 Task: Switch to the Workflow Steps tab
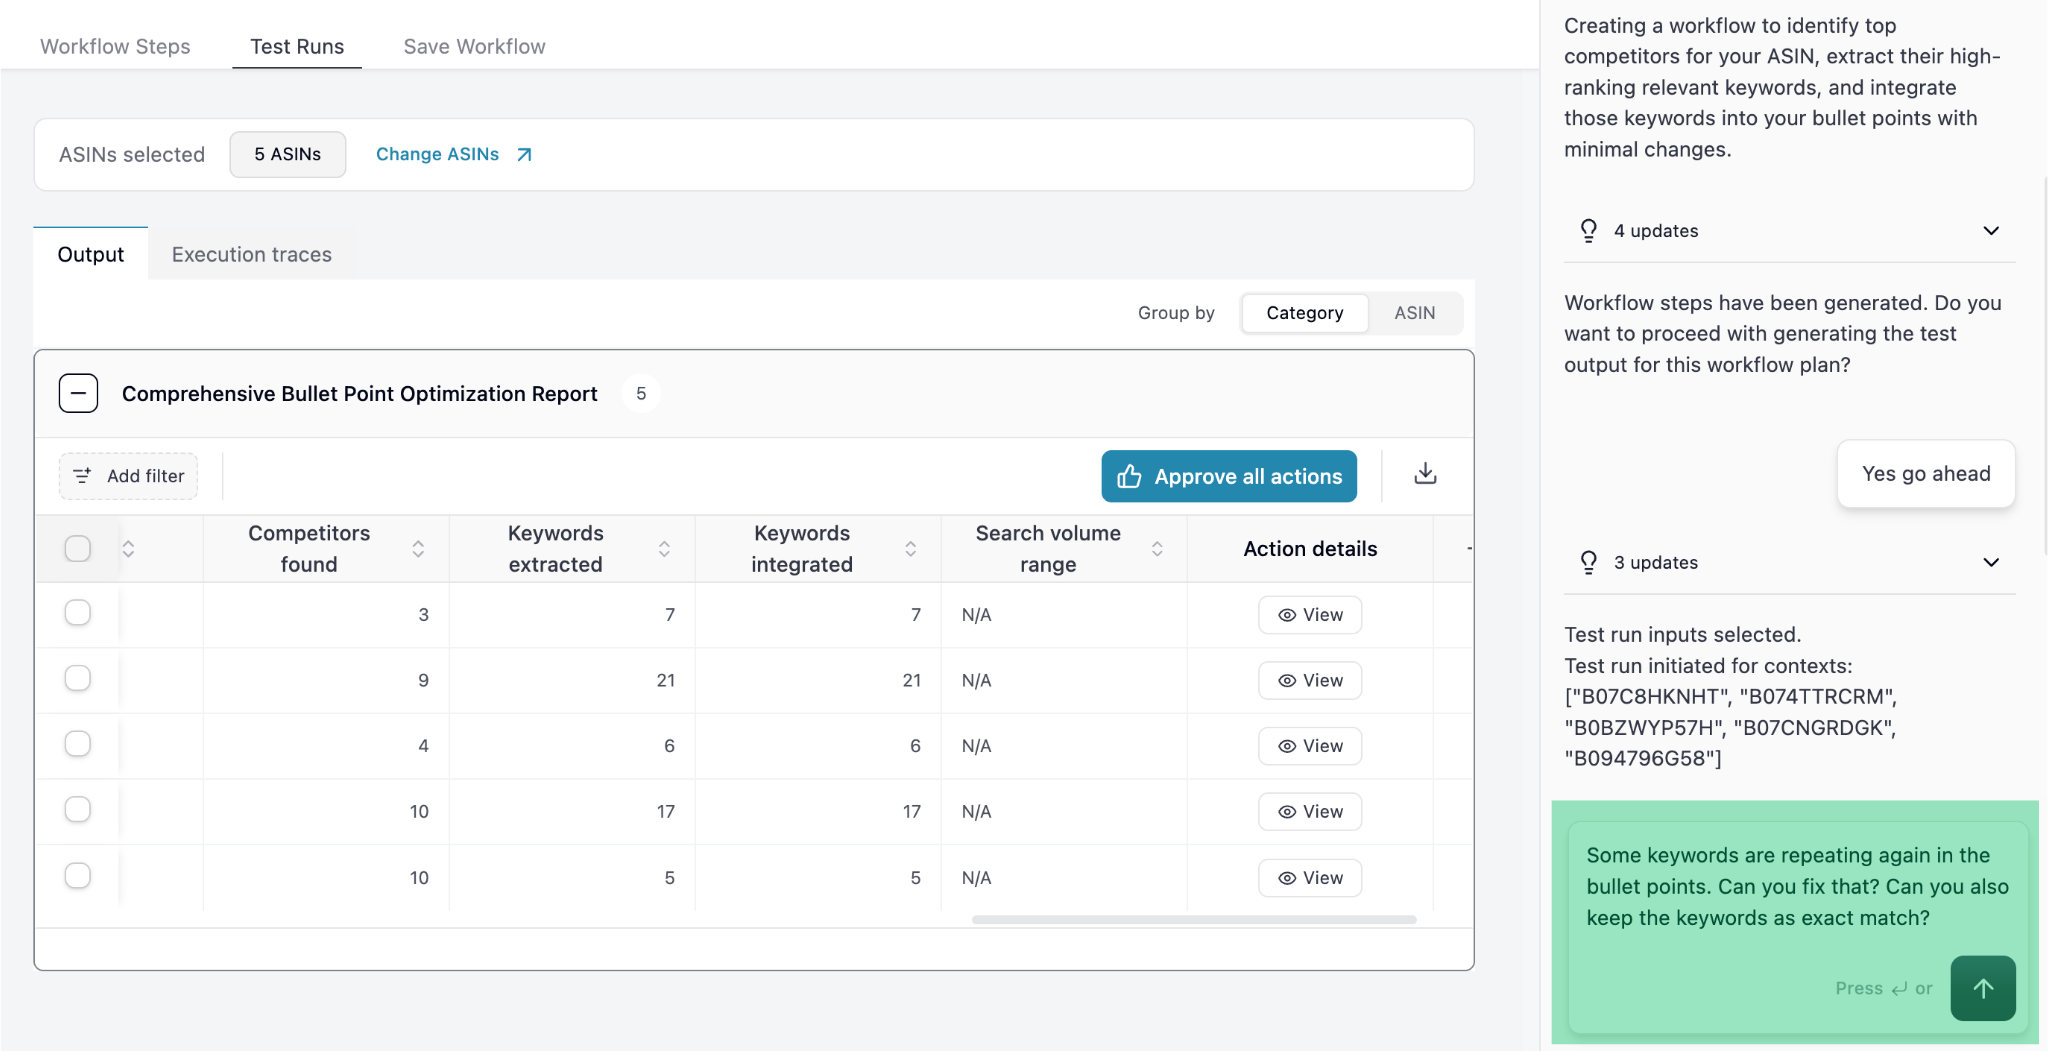pos(114,46)
